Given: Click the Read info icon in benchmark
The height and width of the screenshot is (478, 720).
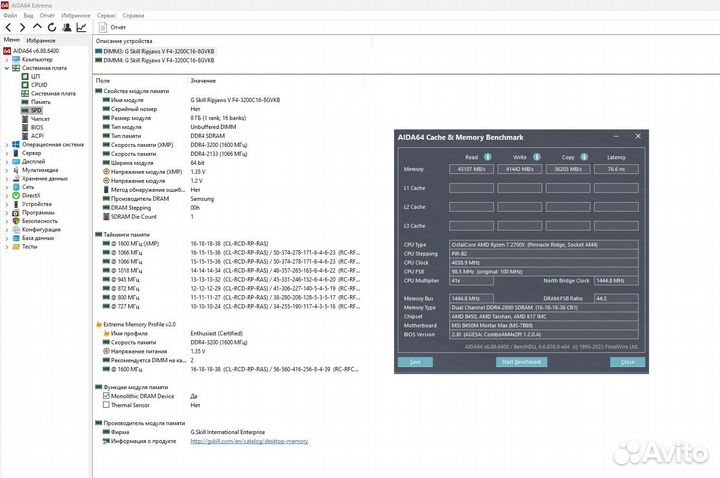Looking at the screenshot, I should point(486,157).
